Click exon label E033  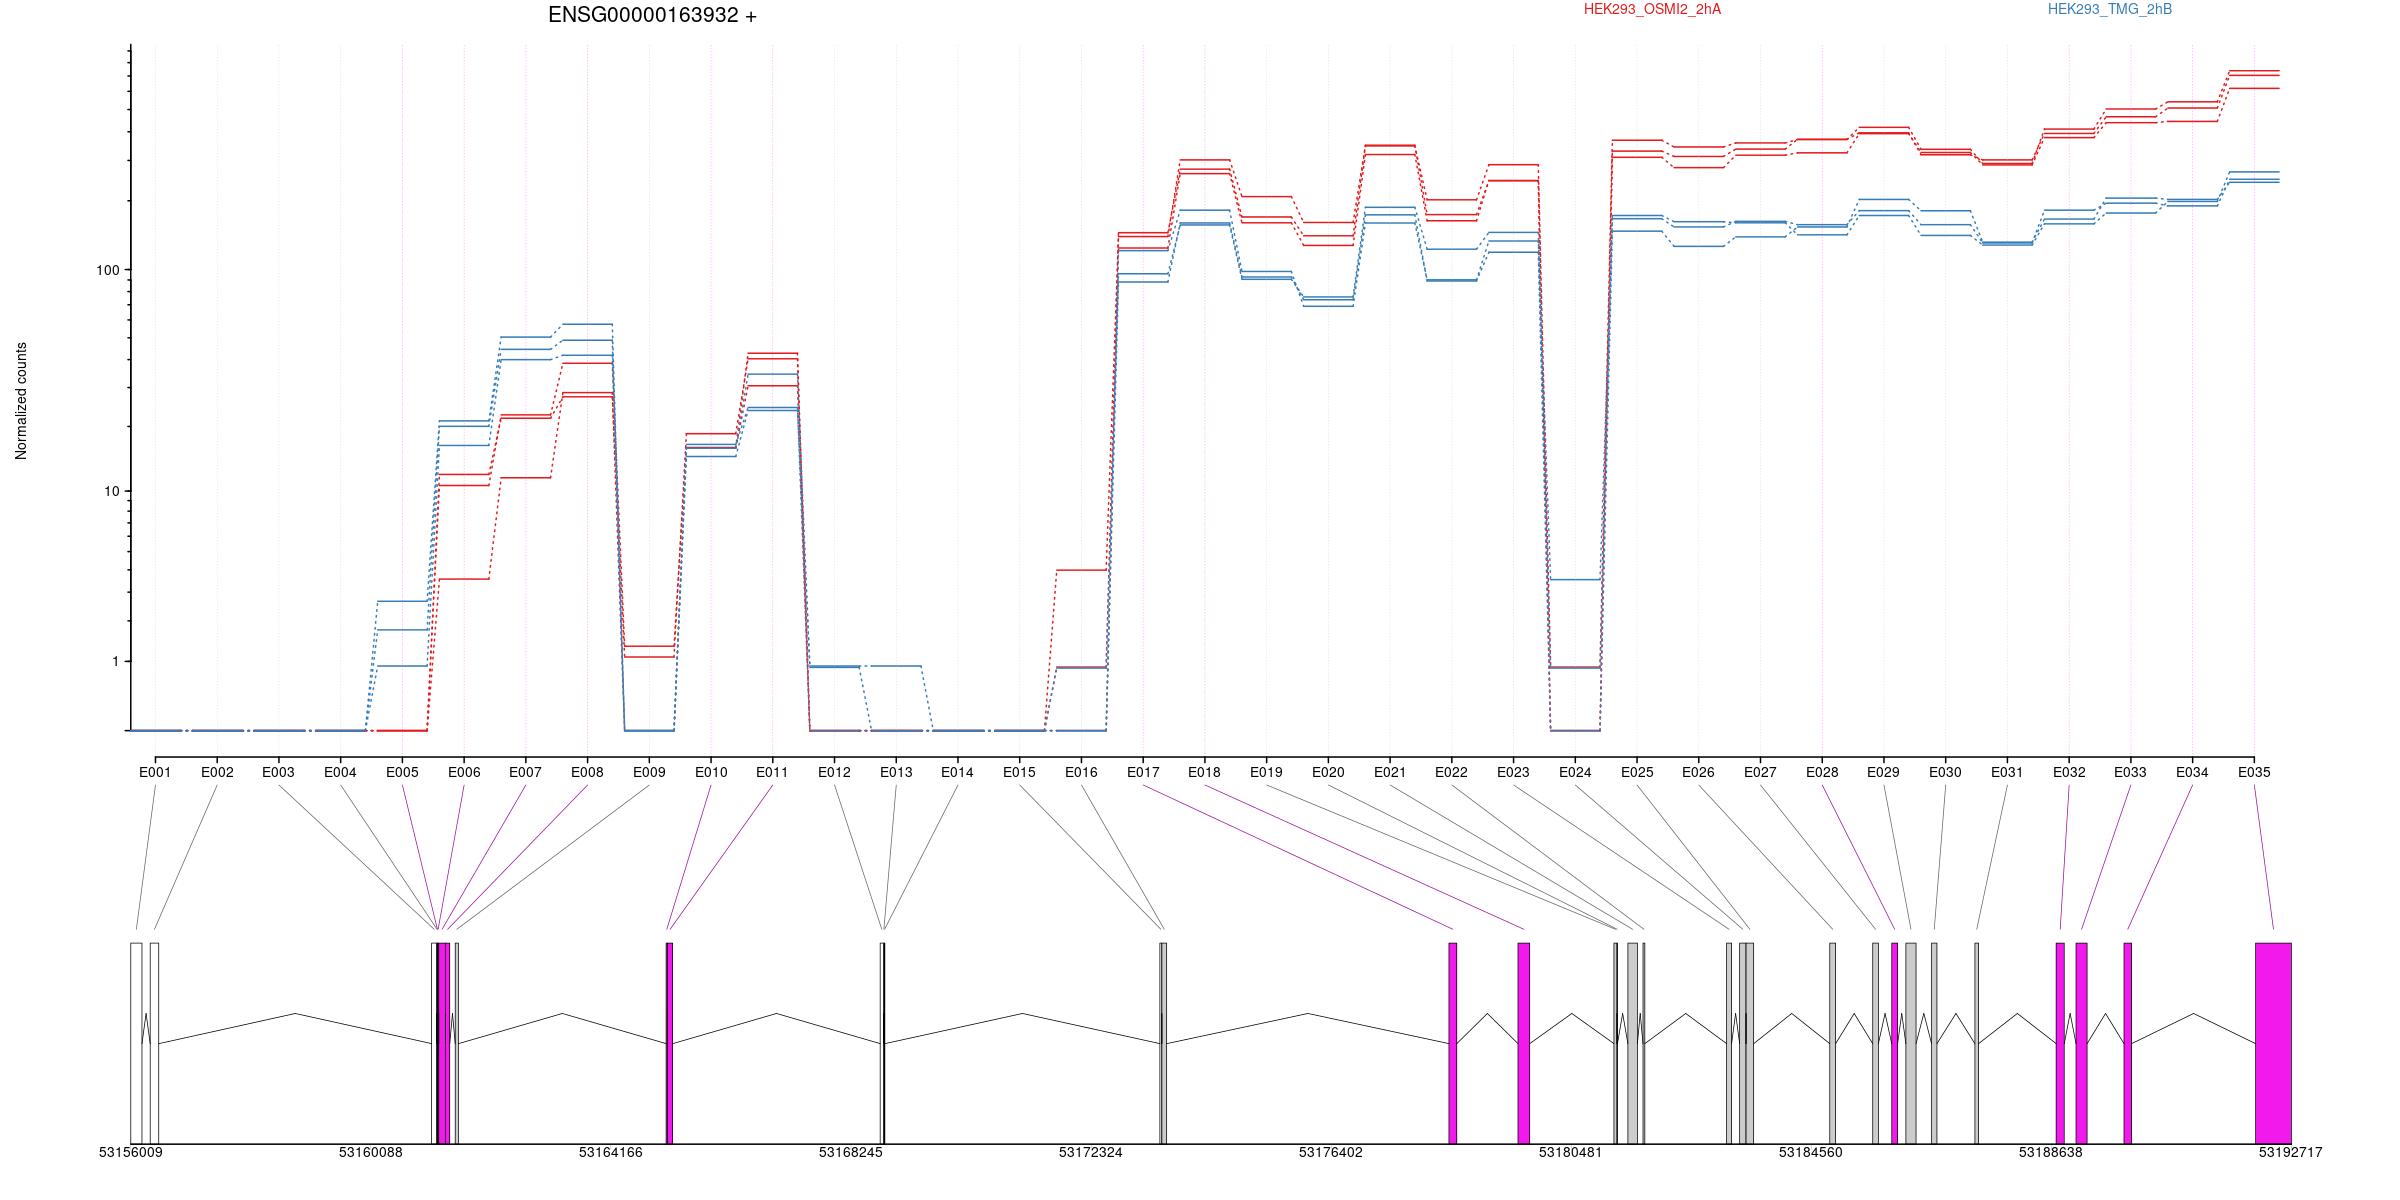coord(2130,772)
